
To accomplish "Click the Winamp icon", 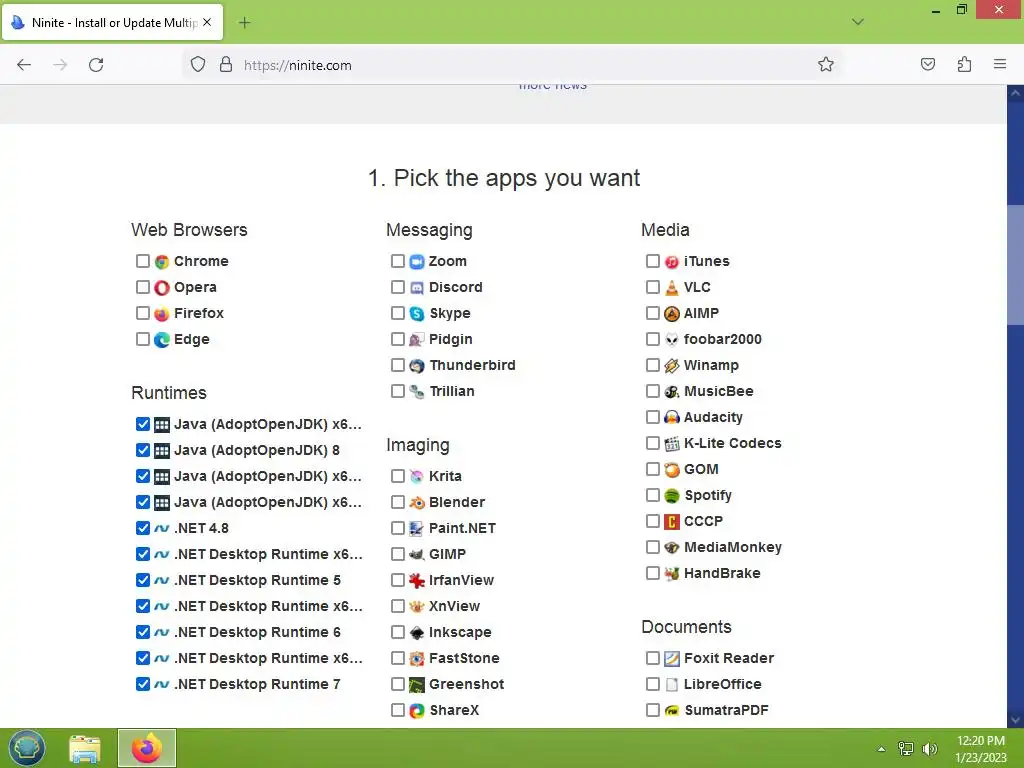I will tap(671, 366).
